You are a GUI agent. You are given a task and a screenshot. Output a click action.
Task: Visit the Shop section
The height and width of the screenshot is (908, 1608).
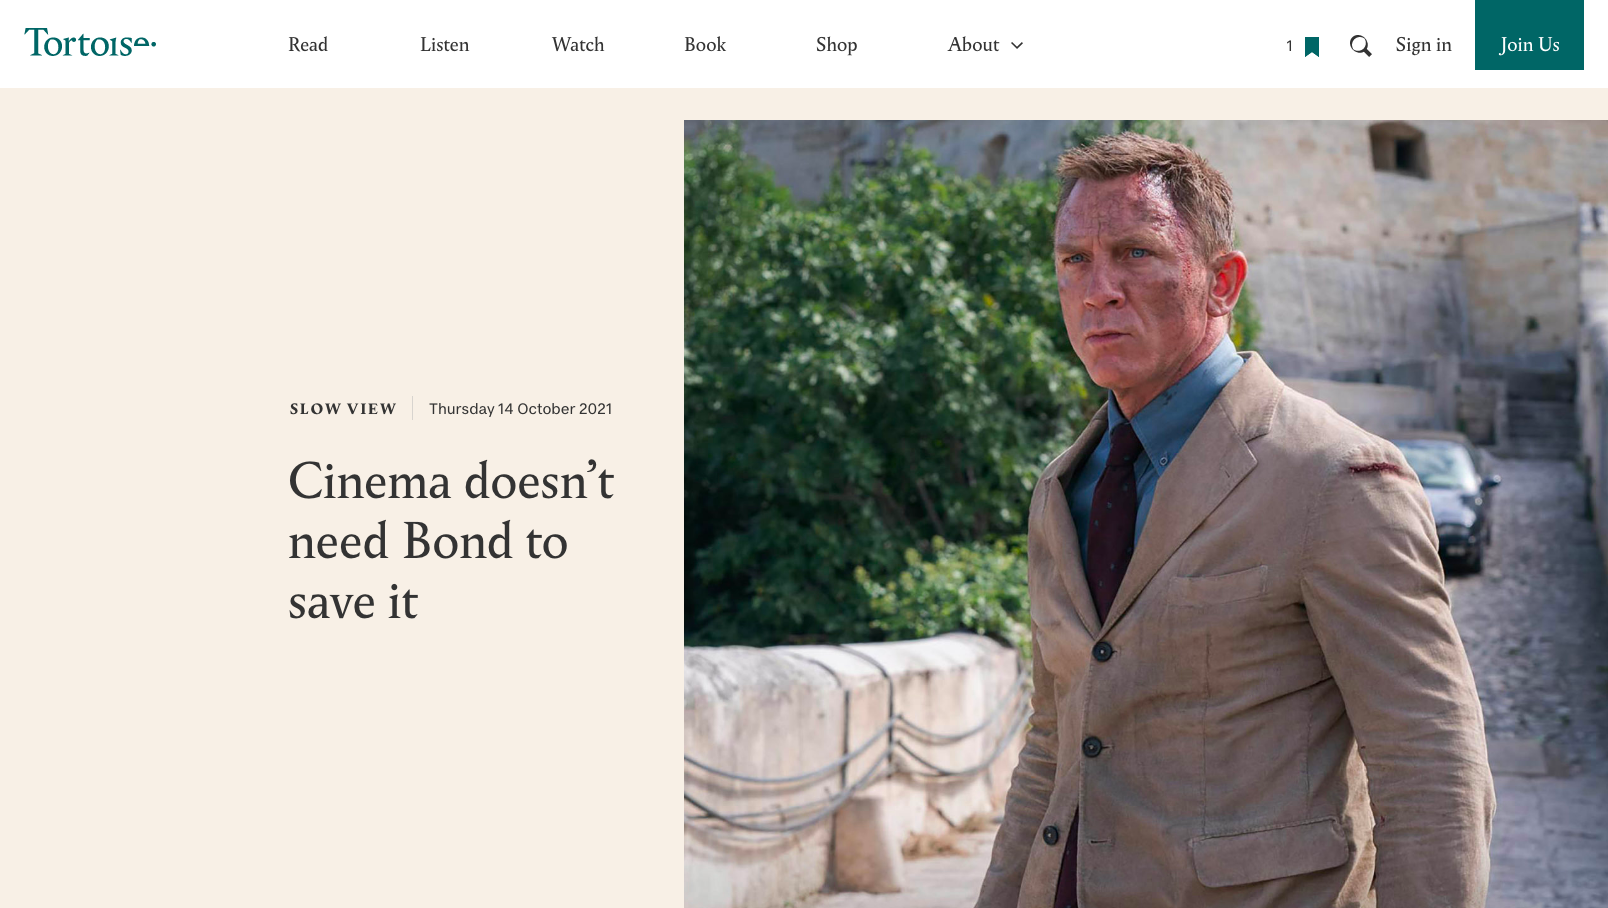coord(836,45)
